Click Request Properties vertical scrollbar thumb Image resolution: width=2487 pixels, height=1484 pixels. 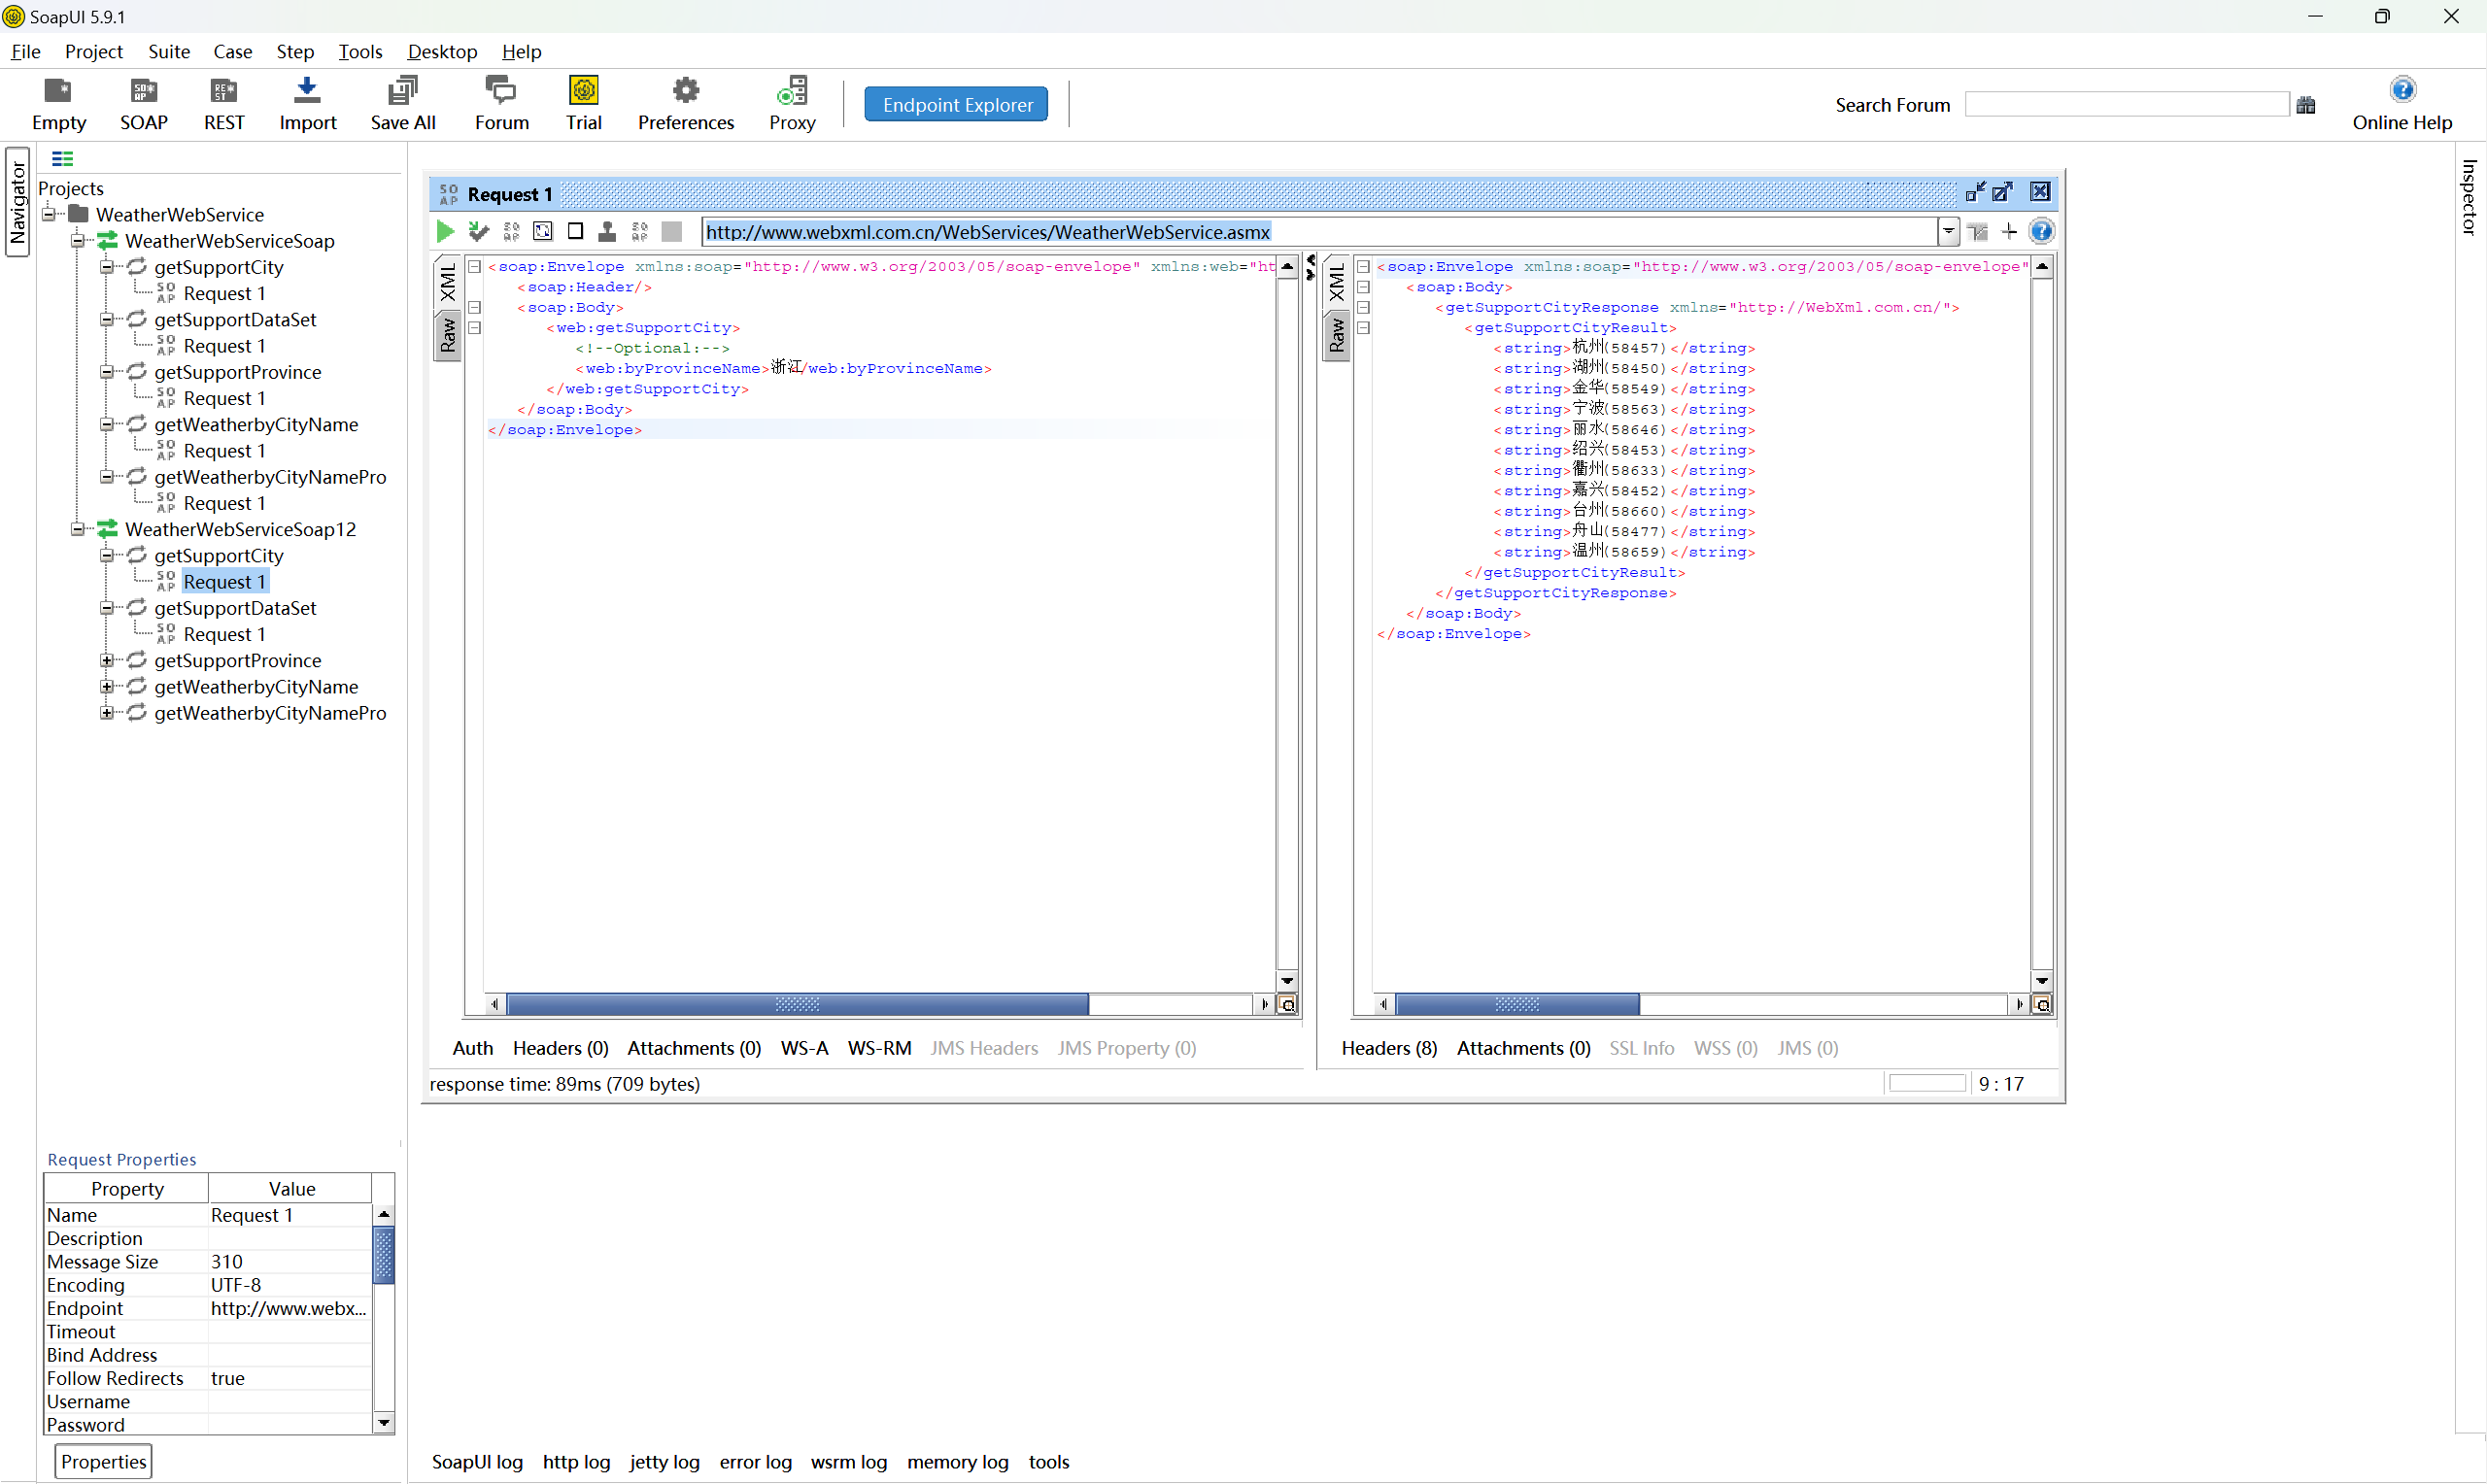(x=383, y=1254)
